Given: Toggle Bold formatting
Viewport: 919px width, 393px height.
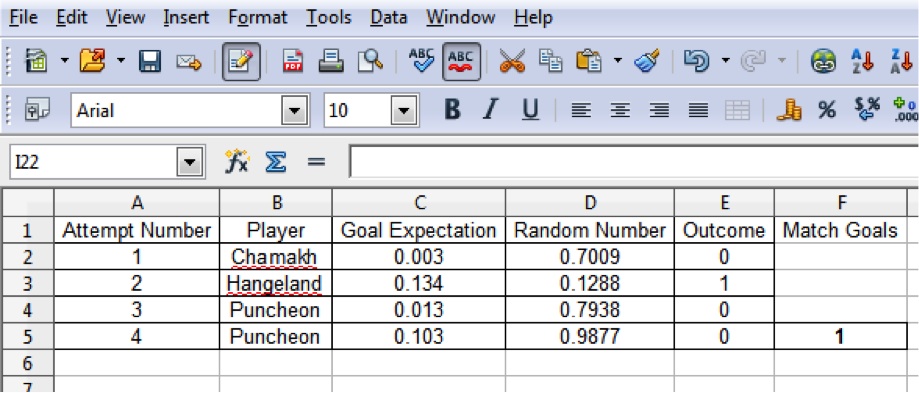Looking at the screenshot, I should pyautogui.click(x=452, y=110).
